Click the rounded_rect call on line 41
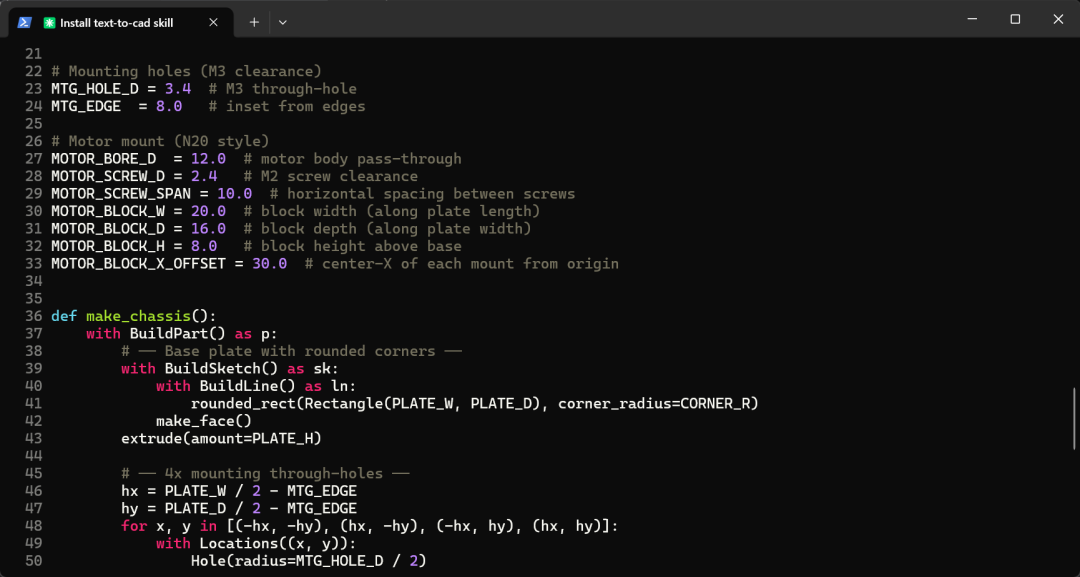The image size is (1080, 577). pyautogui.click(x=475, y=403)
